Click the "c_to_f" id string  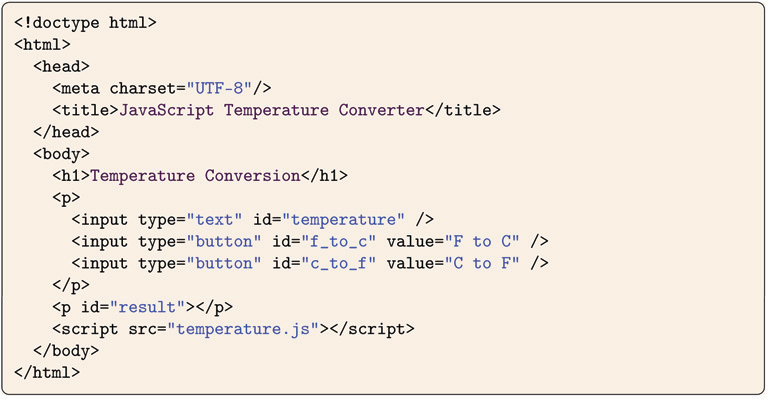(x=338, y=263)
